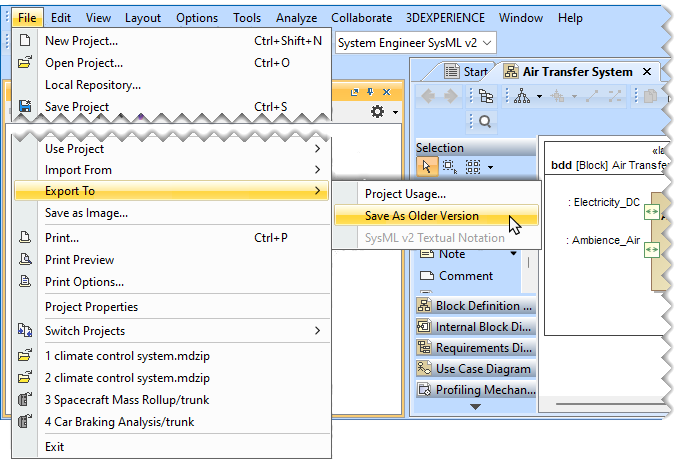The height and width of the screenshot is (464, 681).
Task: Click the Requirements Diagram palette icon
Action: pos(424,347)
